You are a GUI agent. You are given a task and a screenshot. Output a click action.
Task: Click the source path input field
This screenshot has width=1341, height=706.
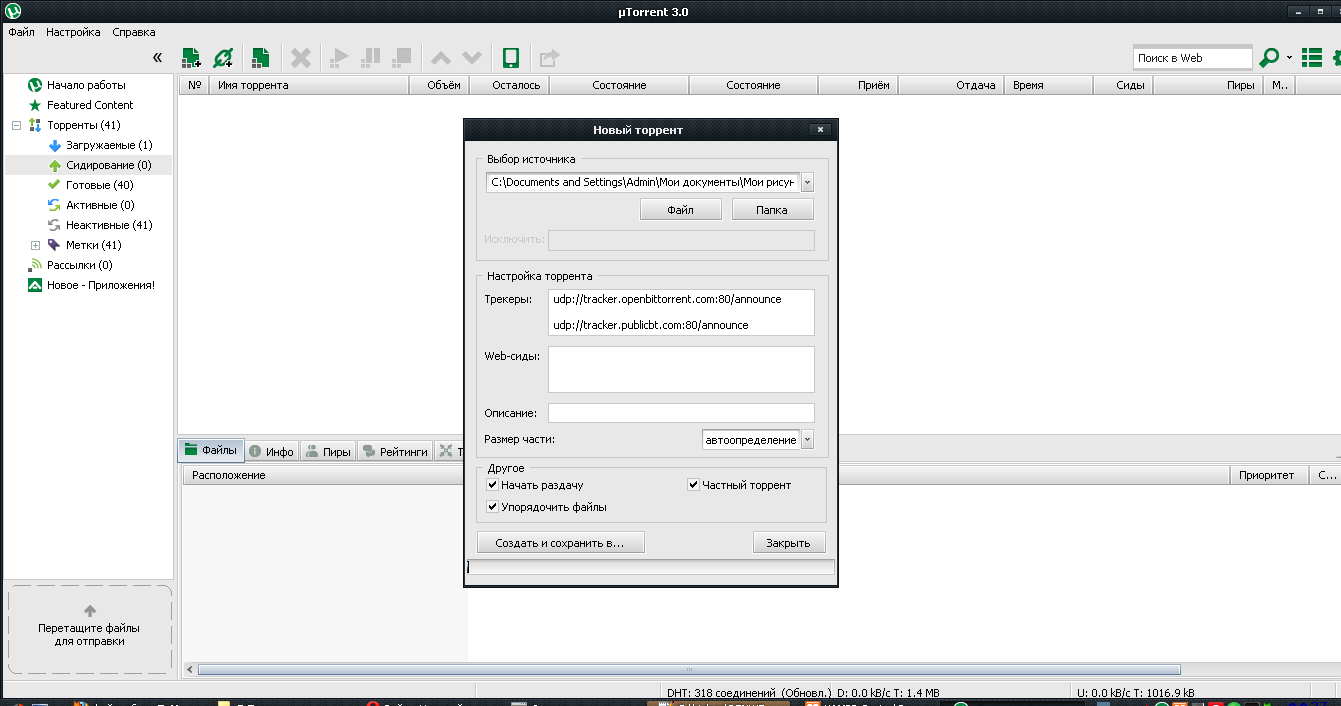click(x=643, y=182)
